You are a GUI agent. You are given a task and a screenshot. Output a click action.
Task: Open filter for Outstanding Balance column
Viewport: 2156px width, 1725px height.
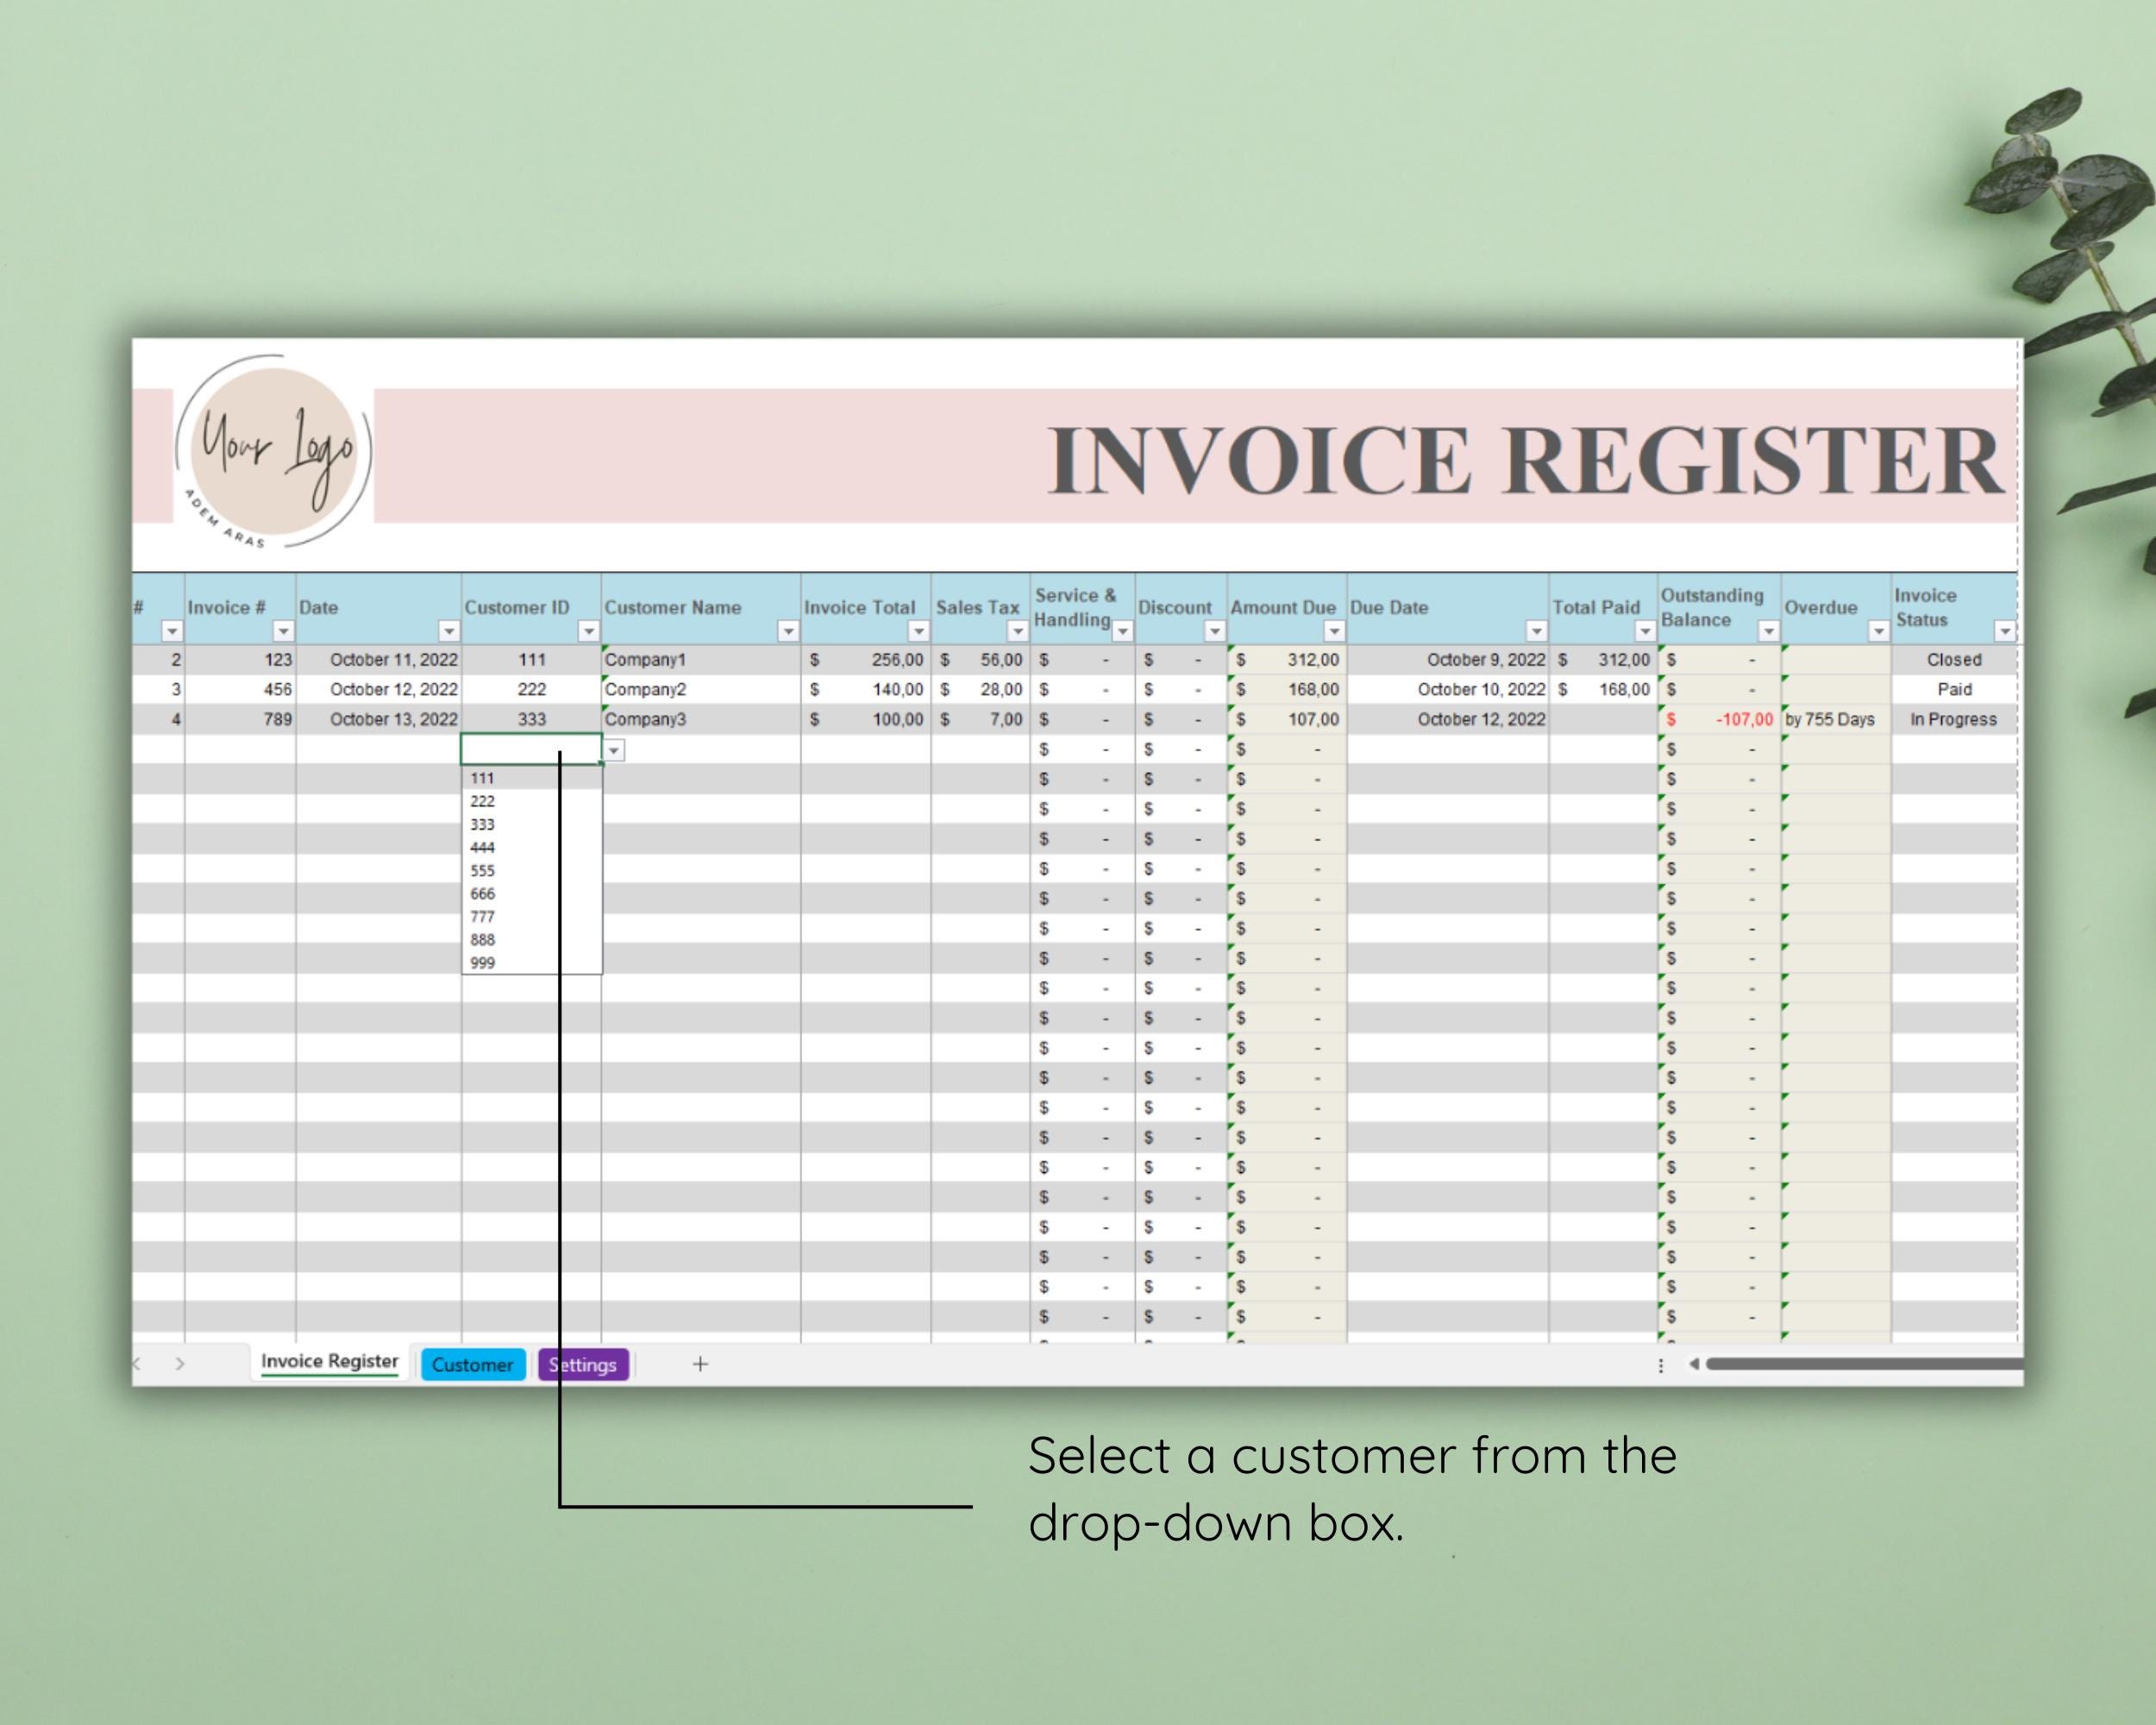click(1768, 631)
